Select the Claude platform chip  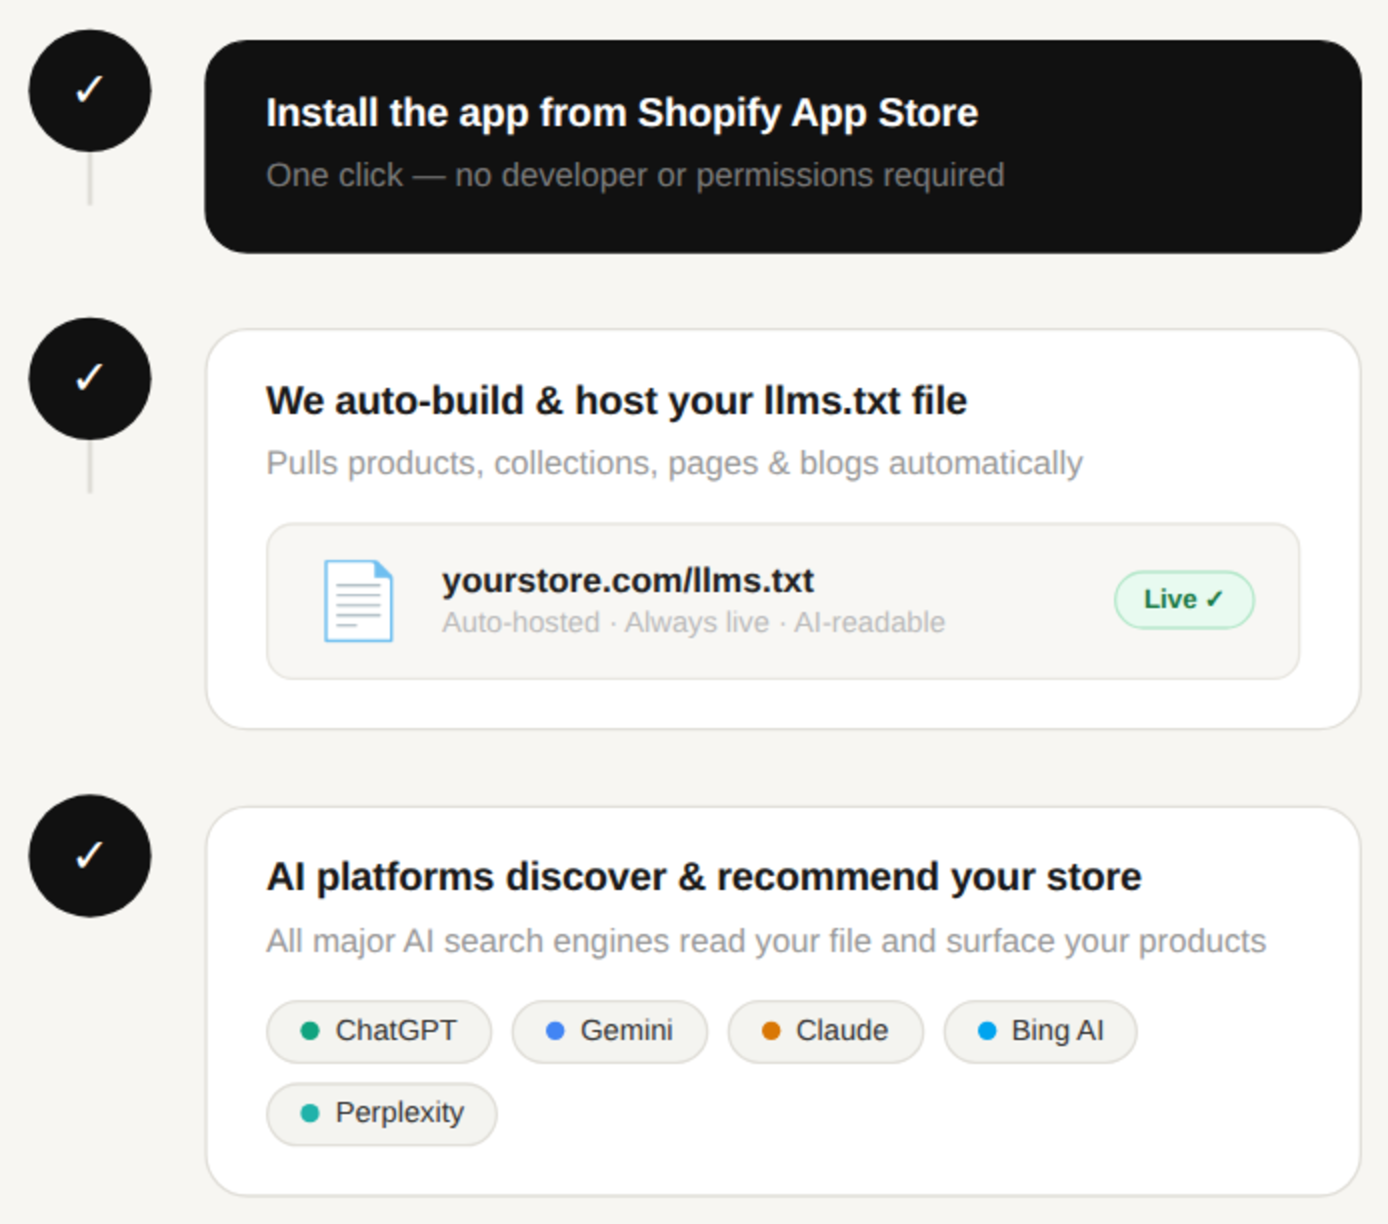tap(825, 1031)
